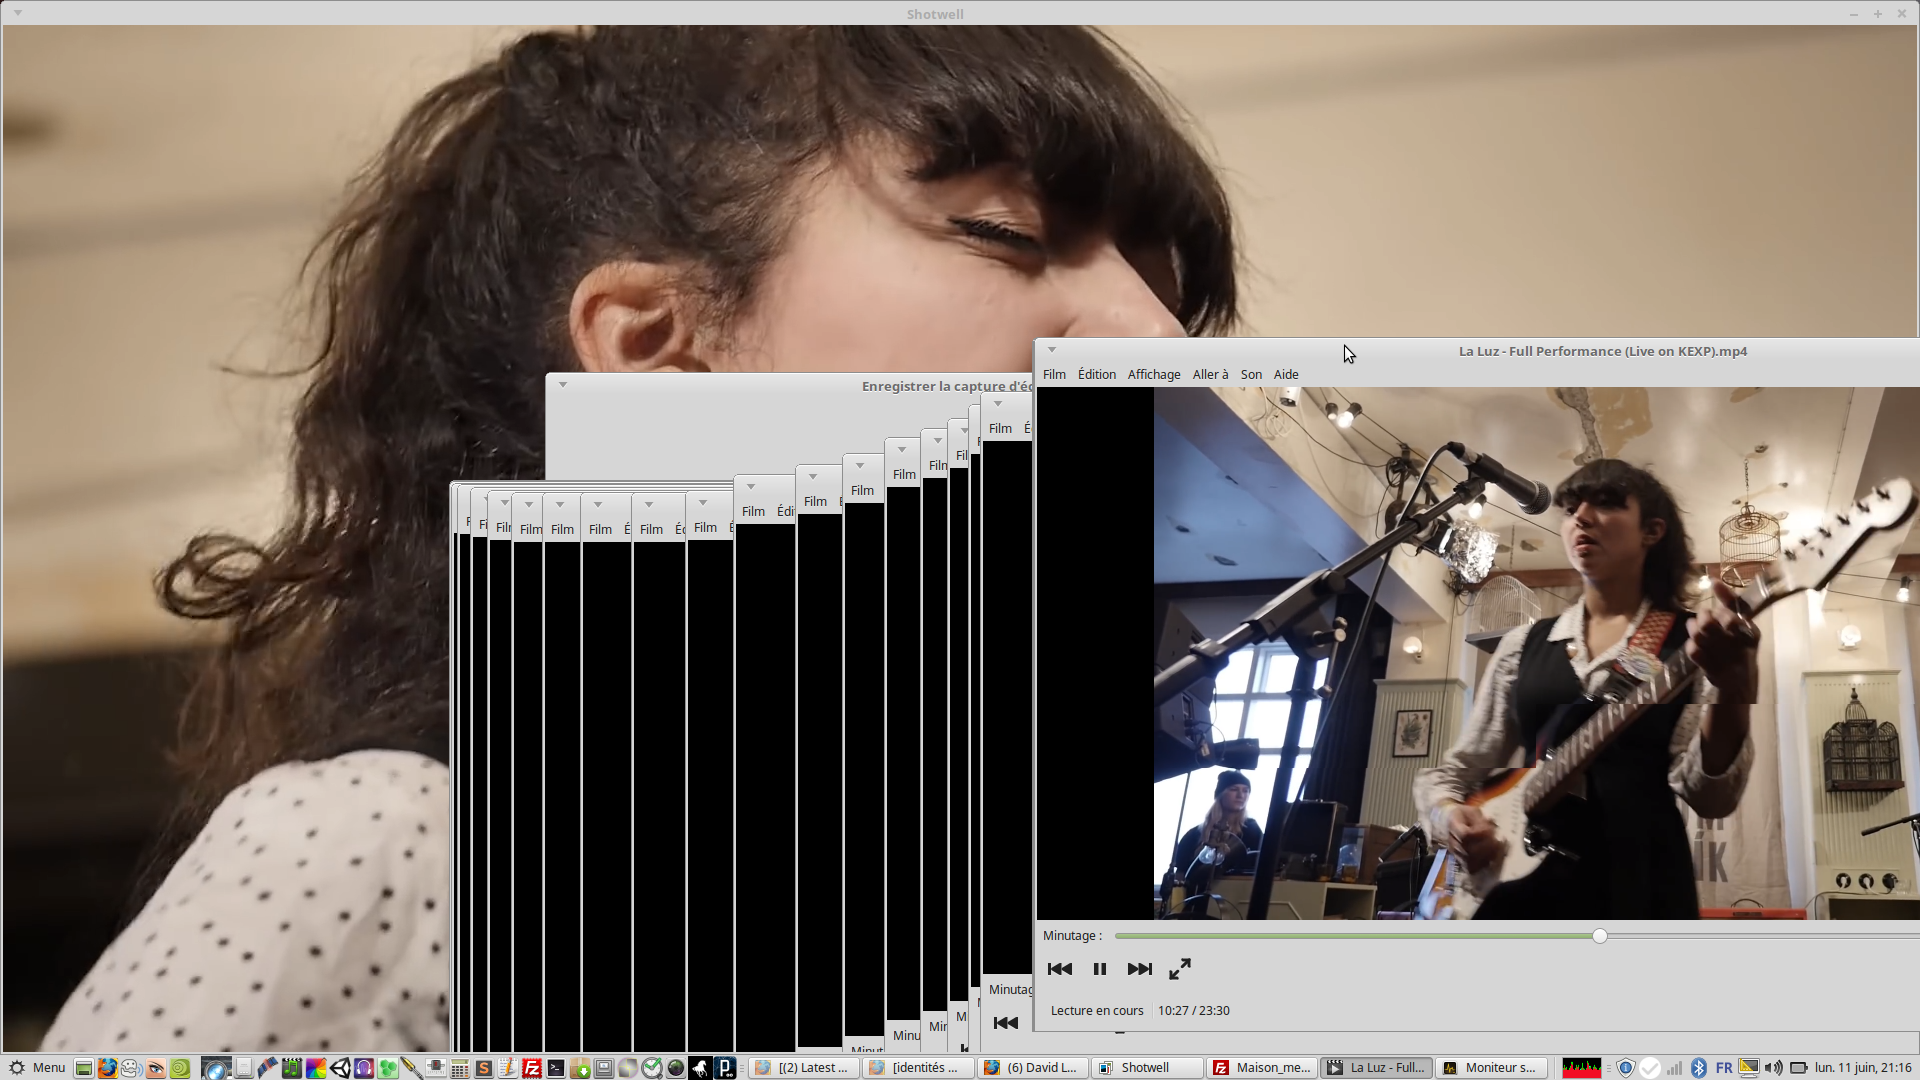The image size is (1920, 1080).
Task: Click volume speaker icon in system tray
Action: [x=1773, y=1068]
